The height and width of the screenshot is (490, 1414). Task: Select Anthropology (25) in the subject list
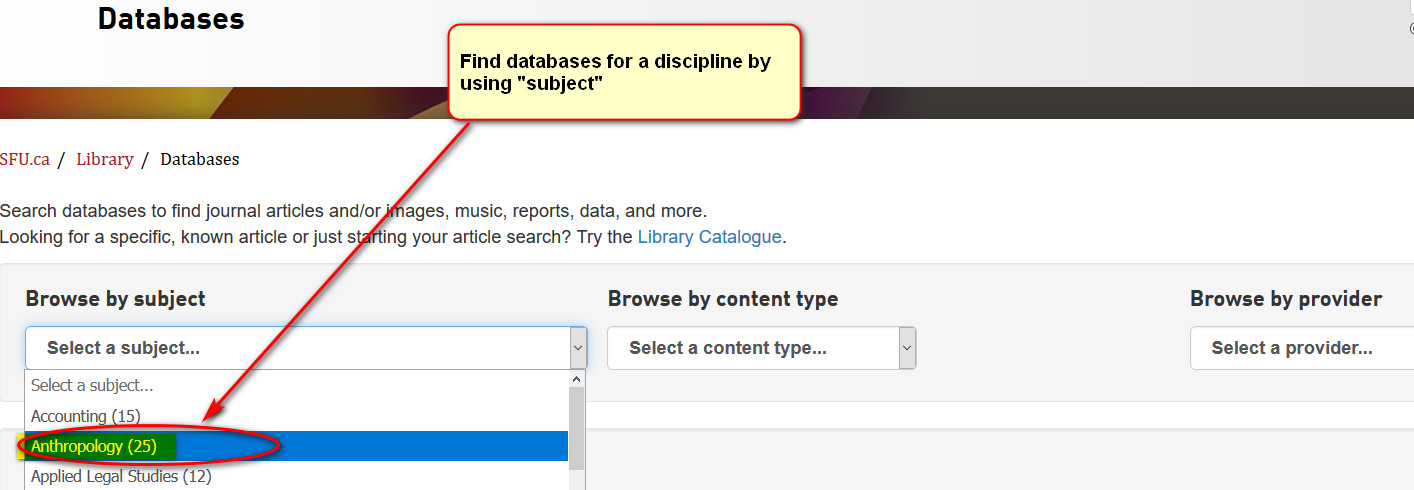(x=297, y=446)
